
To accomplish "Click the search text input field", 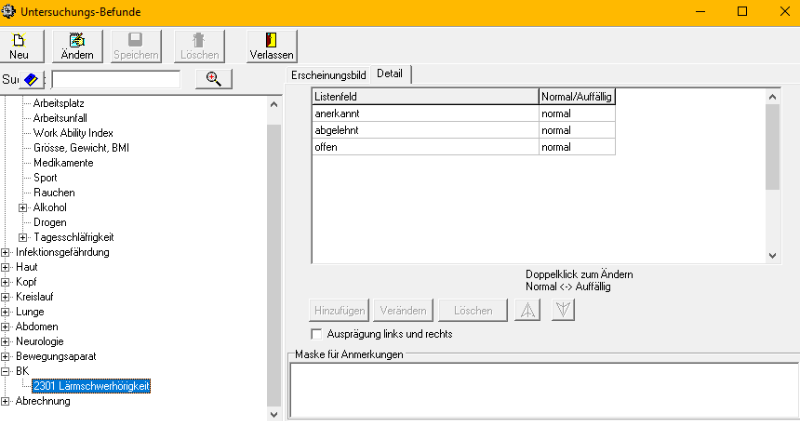I will (115, 79).
